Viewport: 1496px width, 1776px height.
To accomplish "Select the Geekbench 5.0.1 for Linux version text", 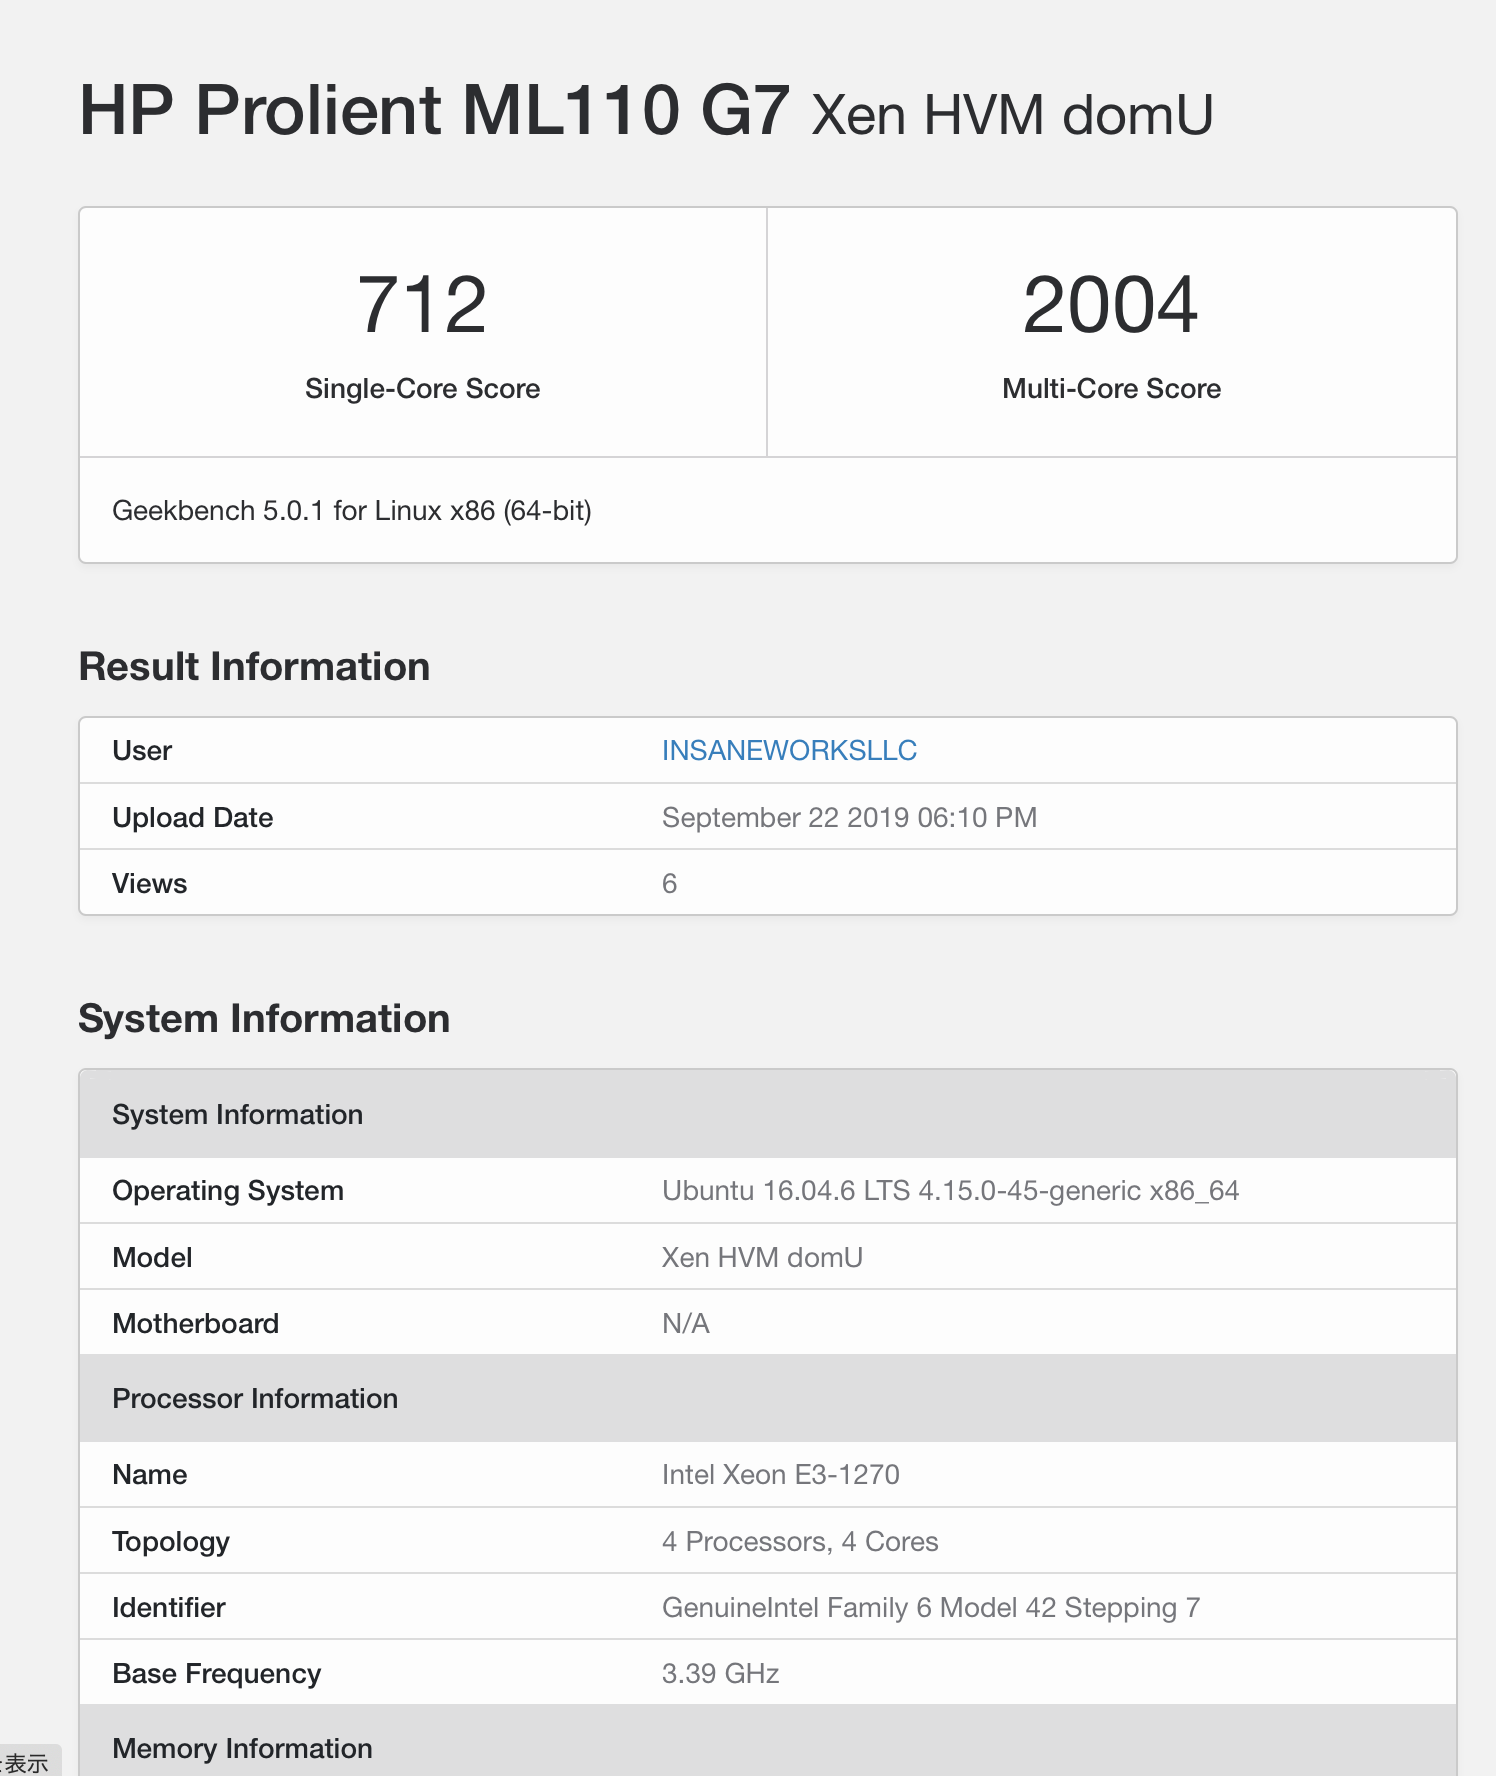I will (352, 511).
